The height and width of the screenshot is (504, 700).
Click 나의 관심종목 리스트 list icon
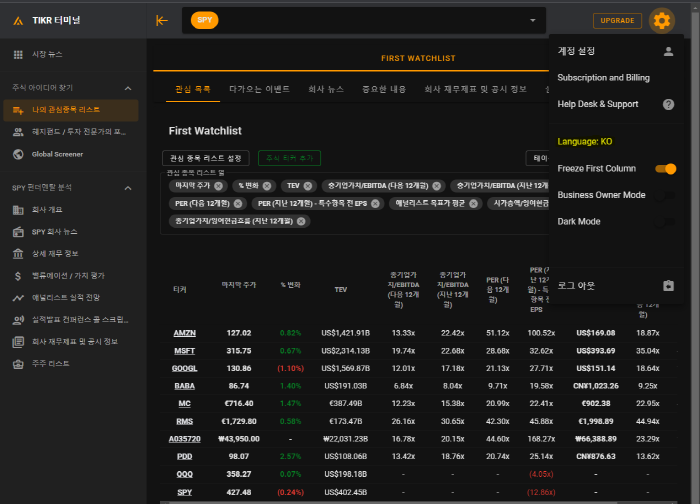(18, 110)
